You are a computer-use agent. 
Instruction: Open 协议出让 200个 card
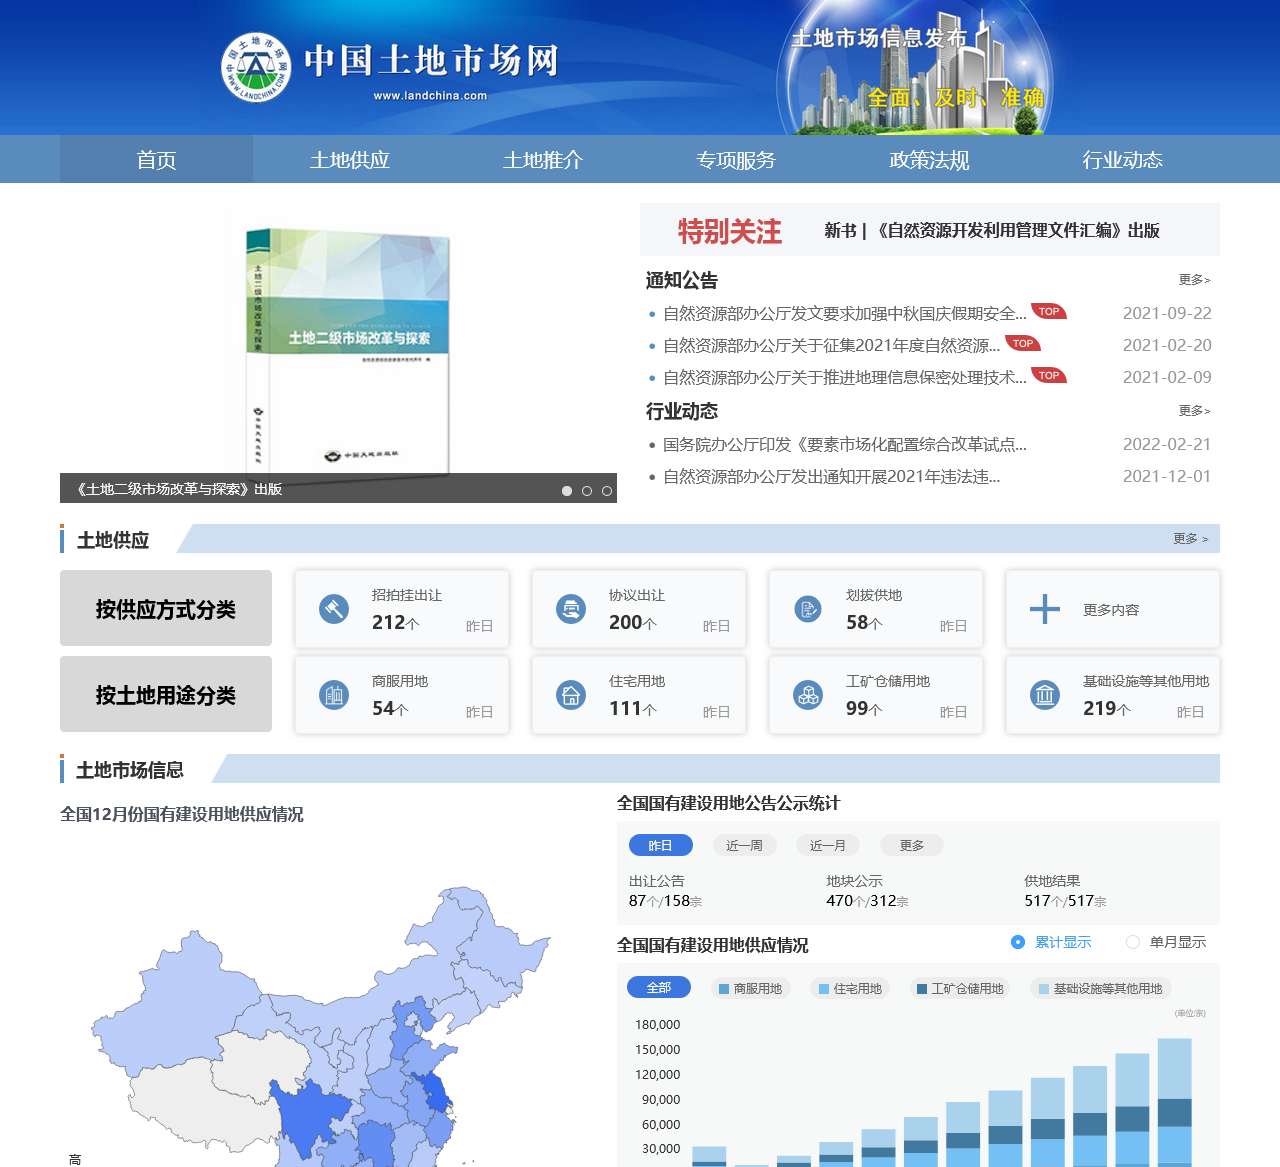click(x=639, y=609)
